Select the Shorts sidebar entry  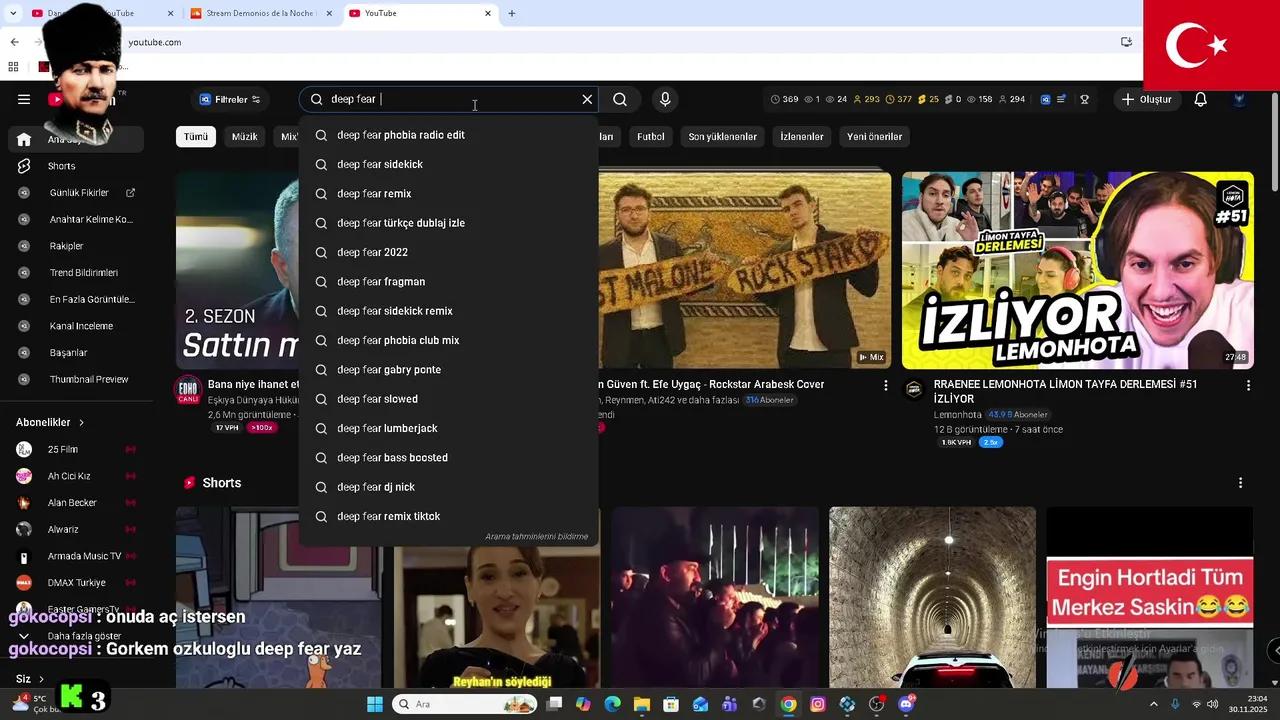pos(62,166)
